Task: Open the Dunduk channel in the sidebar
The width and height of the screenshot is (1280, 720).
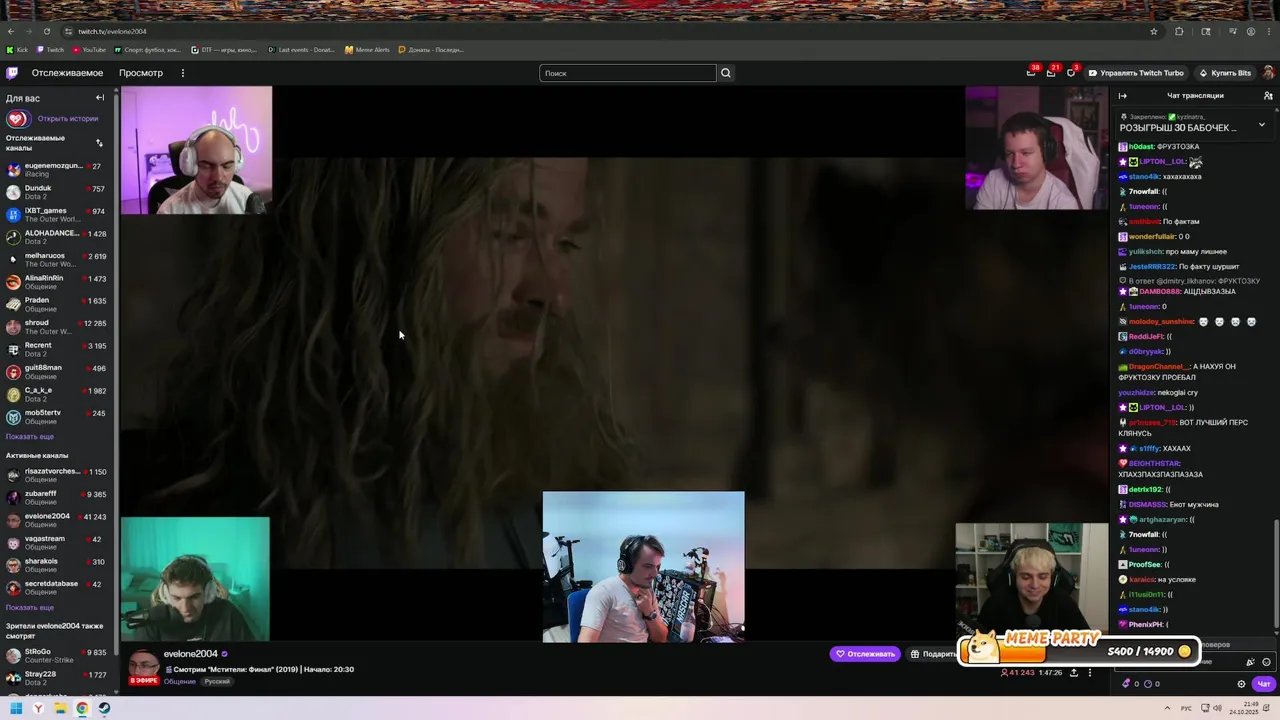Action: (x=59, y=192)
